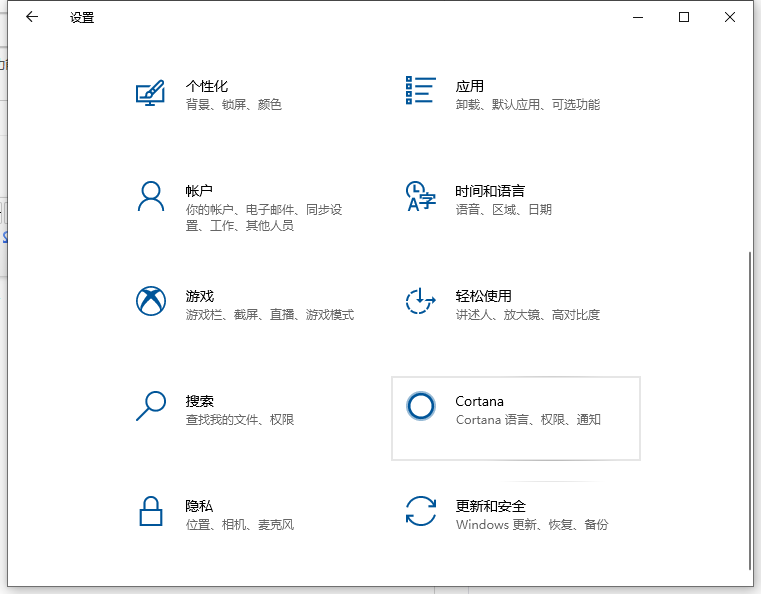
Task: Go back using the back arrow
Action: pos(32,17)
